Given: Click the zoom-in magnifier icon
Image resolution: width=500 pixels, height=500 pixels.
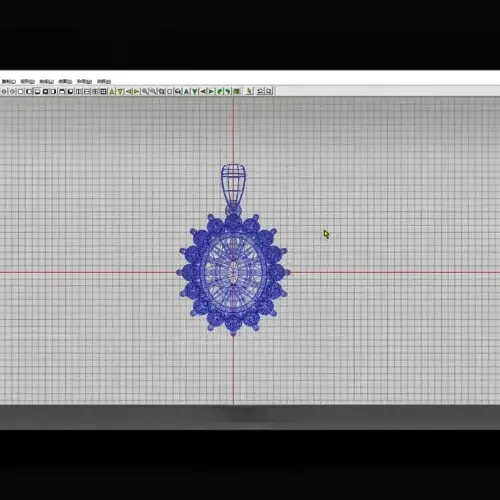Looking at the screenshot, I should coord(145,91).
